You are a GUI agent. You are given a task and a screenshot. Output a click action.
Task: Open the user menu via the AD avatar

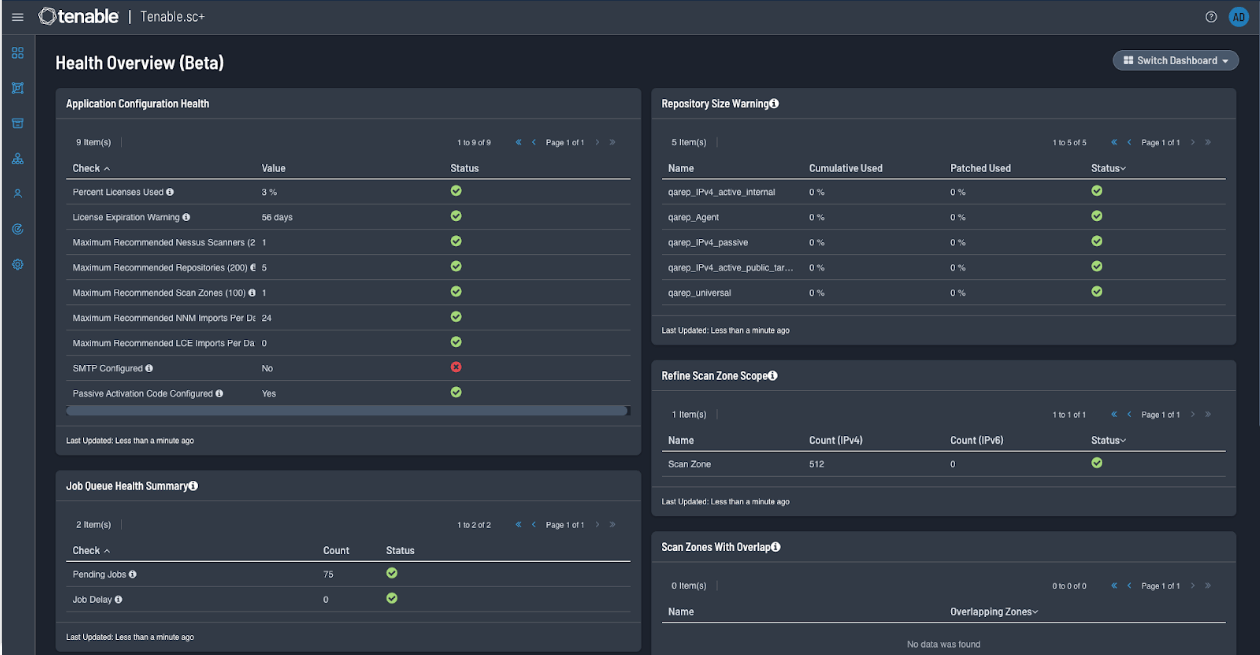click(x=1239, y=16)
